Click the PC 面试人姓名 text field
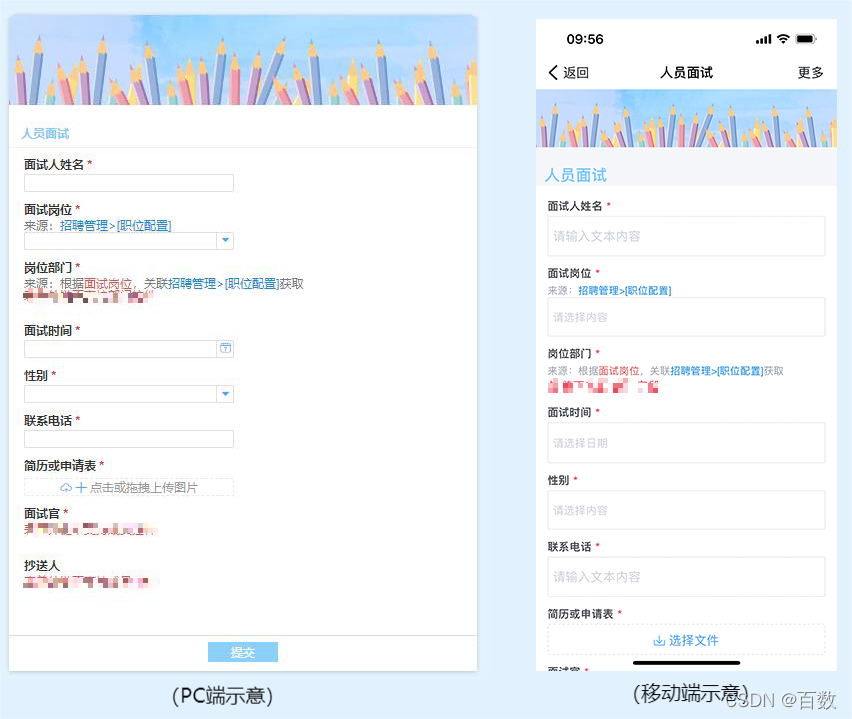The width and height of the screenshot is (852, 719). coord(129,183)
